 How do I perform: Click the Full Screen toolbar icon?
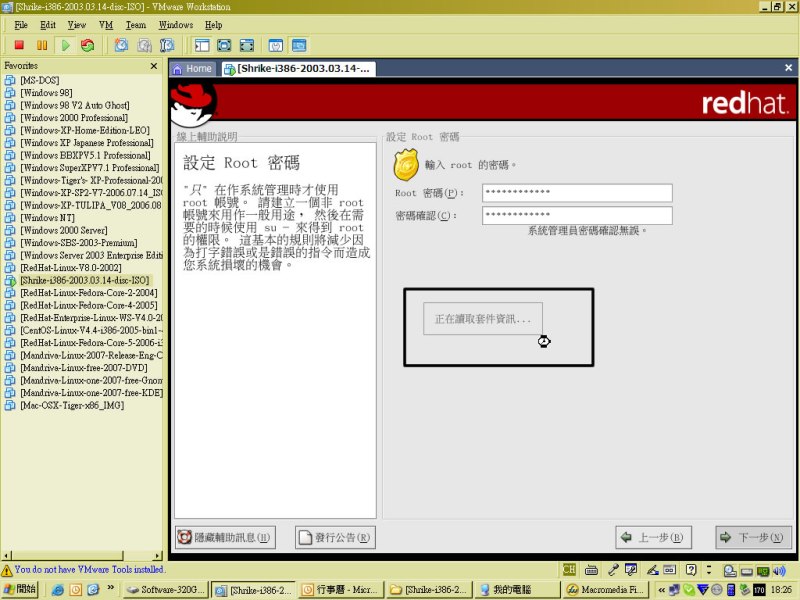[224, 45]
